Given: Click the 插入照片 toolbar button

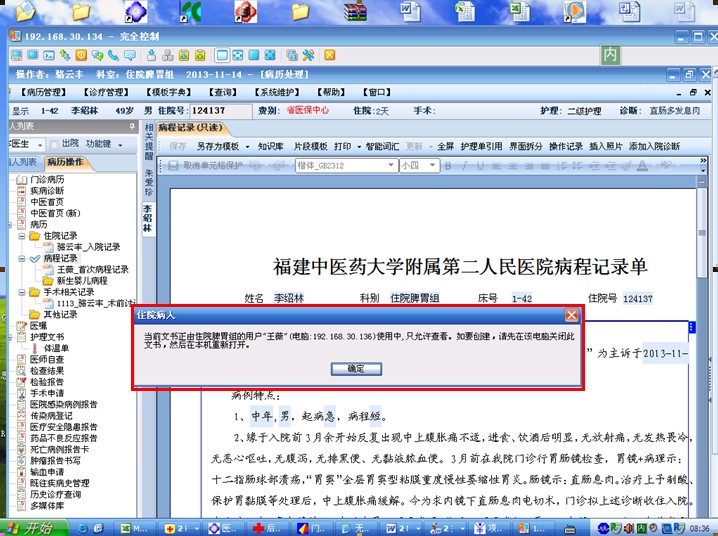Looking at the screenshot, I should click(606, 146).
